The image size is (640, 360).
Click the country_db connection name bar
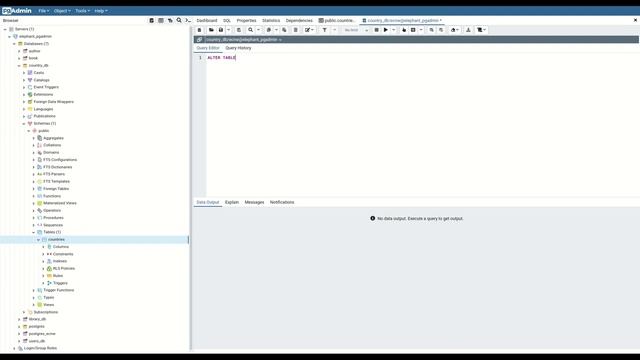[416, 40]
